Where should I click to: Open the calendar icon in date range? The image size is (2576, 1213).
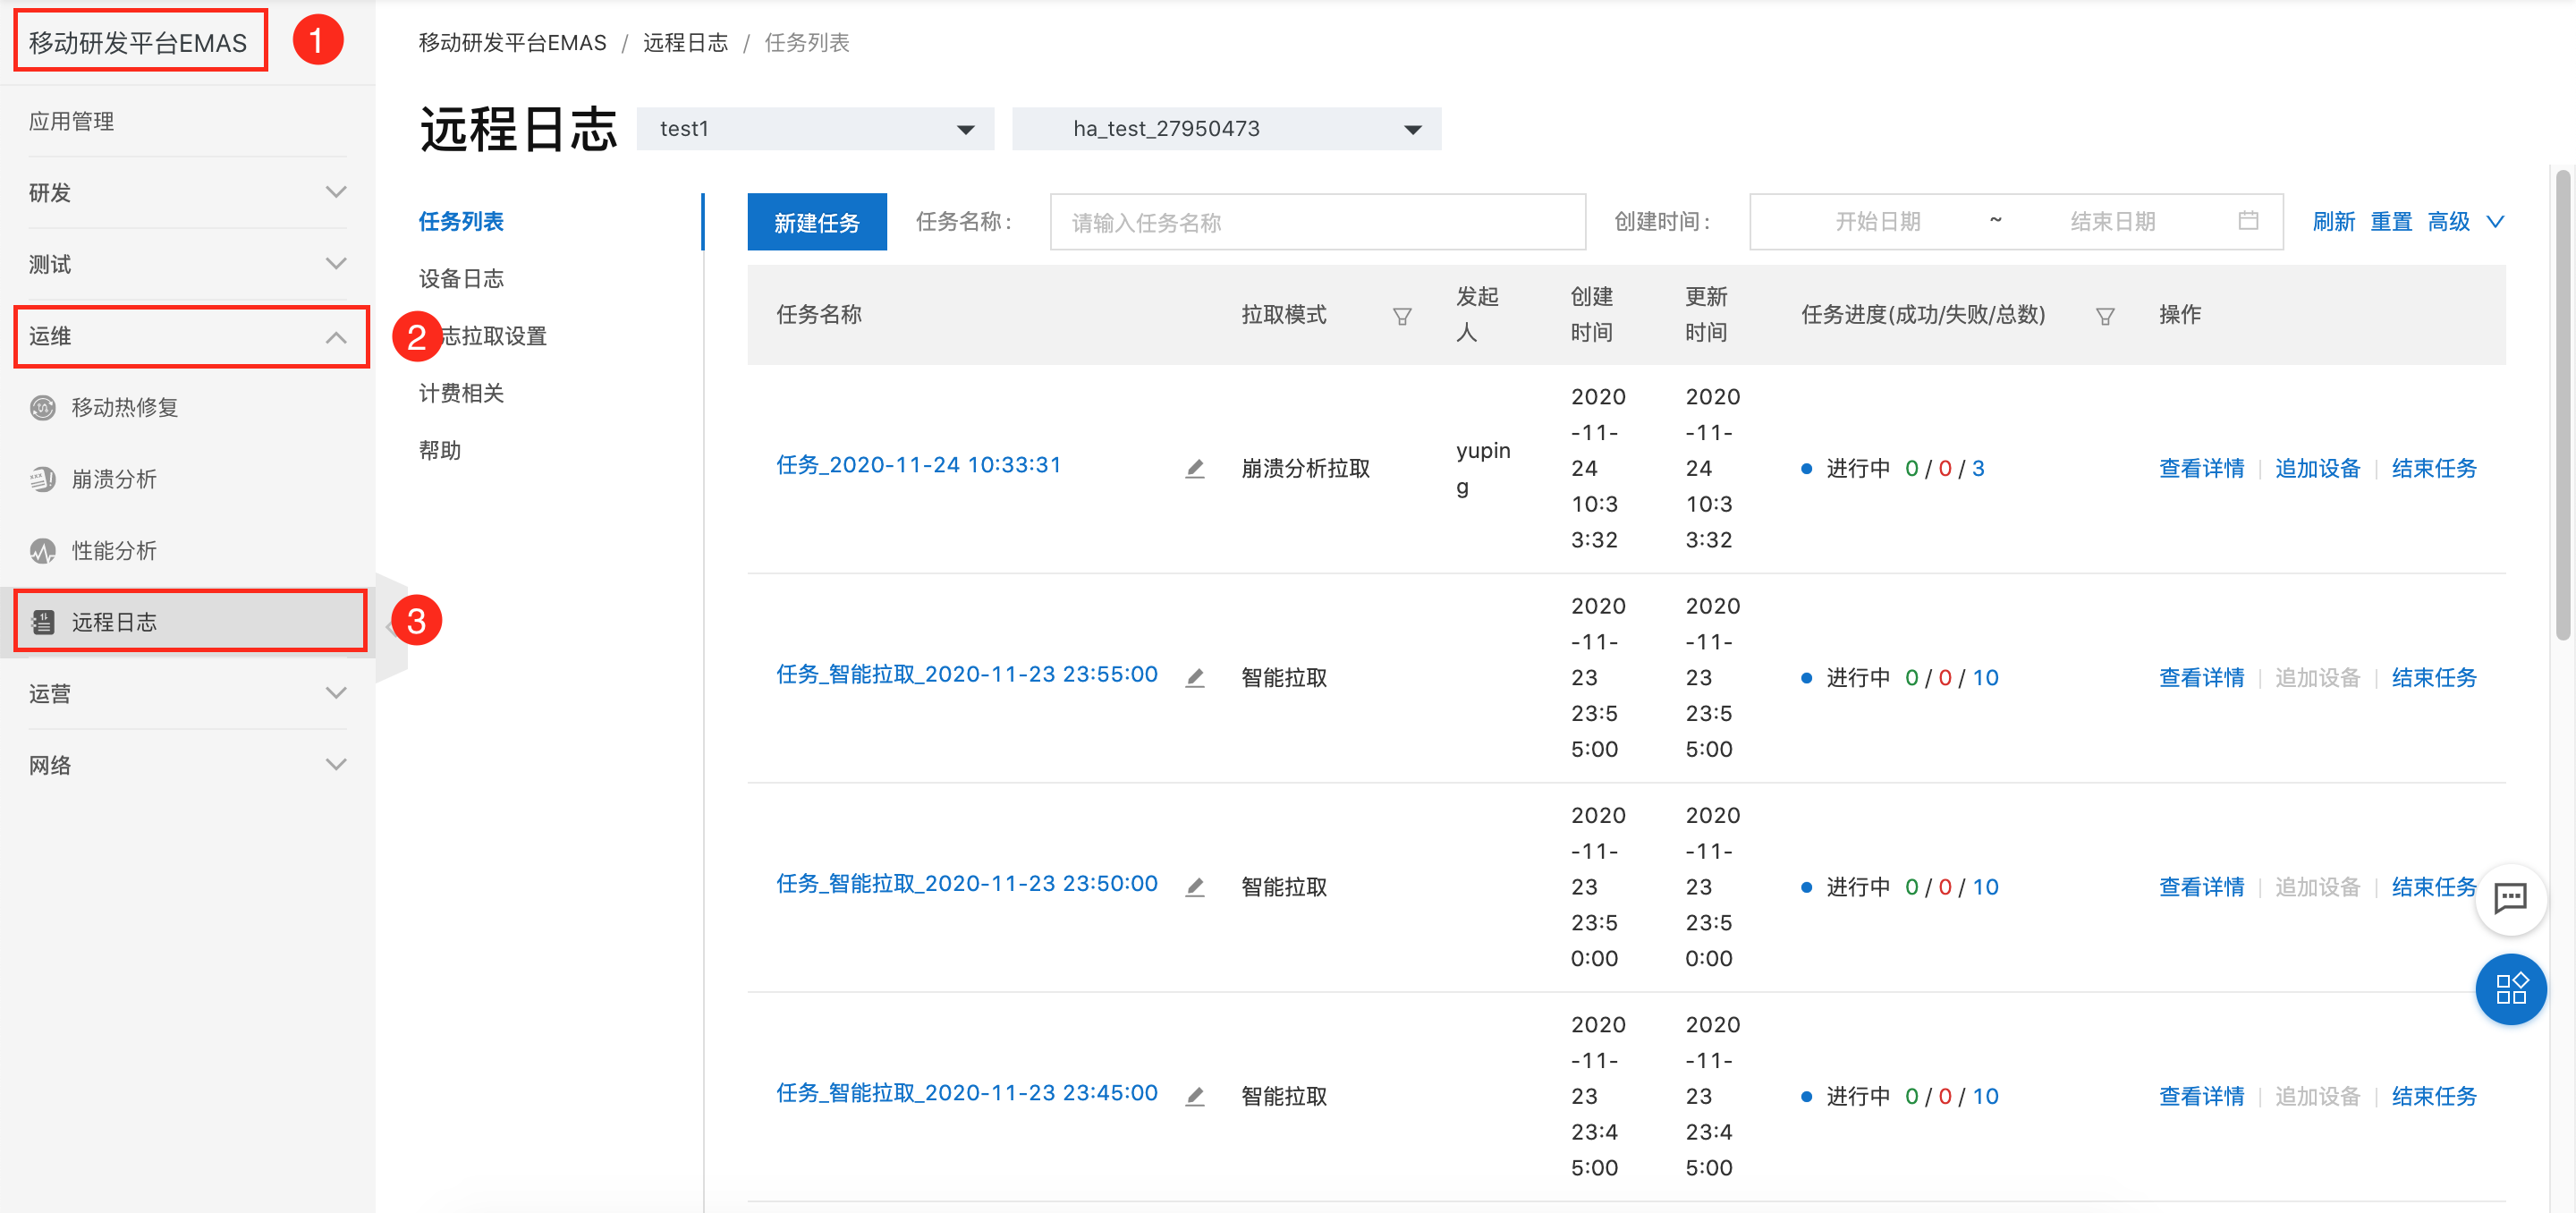tap(2248, 221)
